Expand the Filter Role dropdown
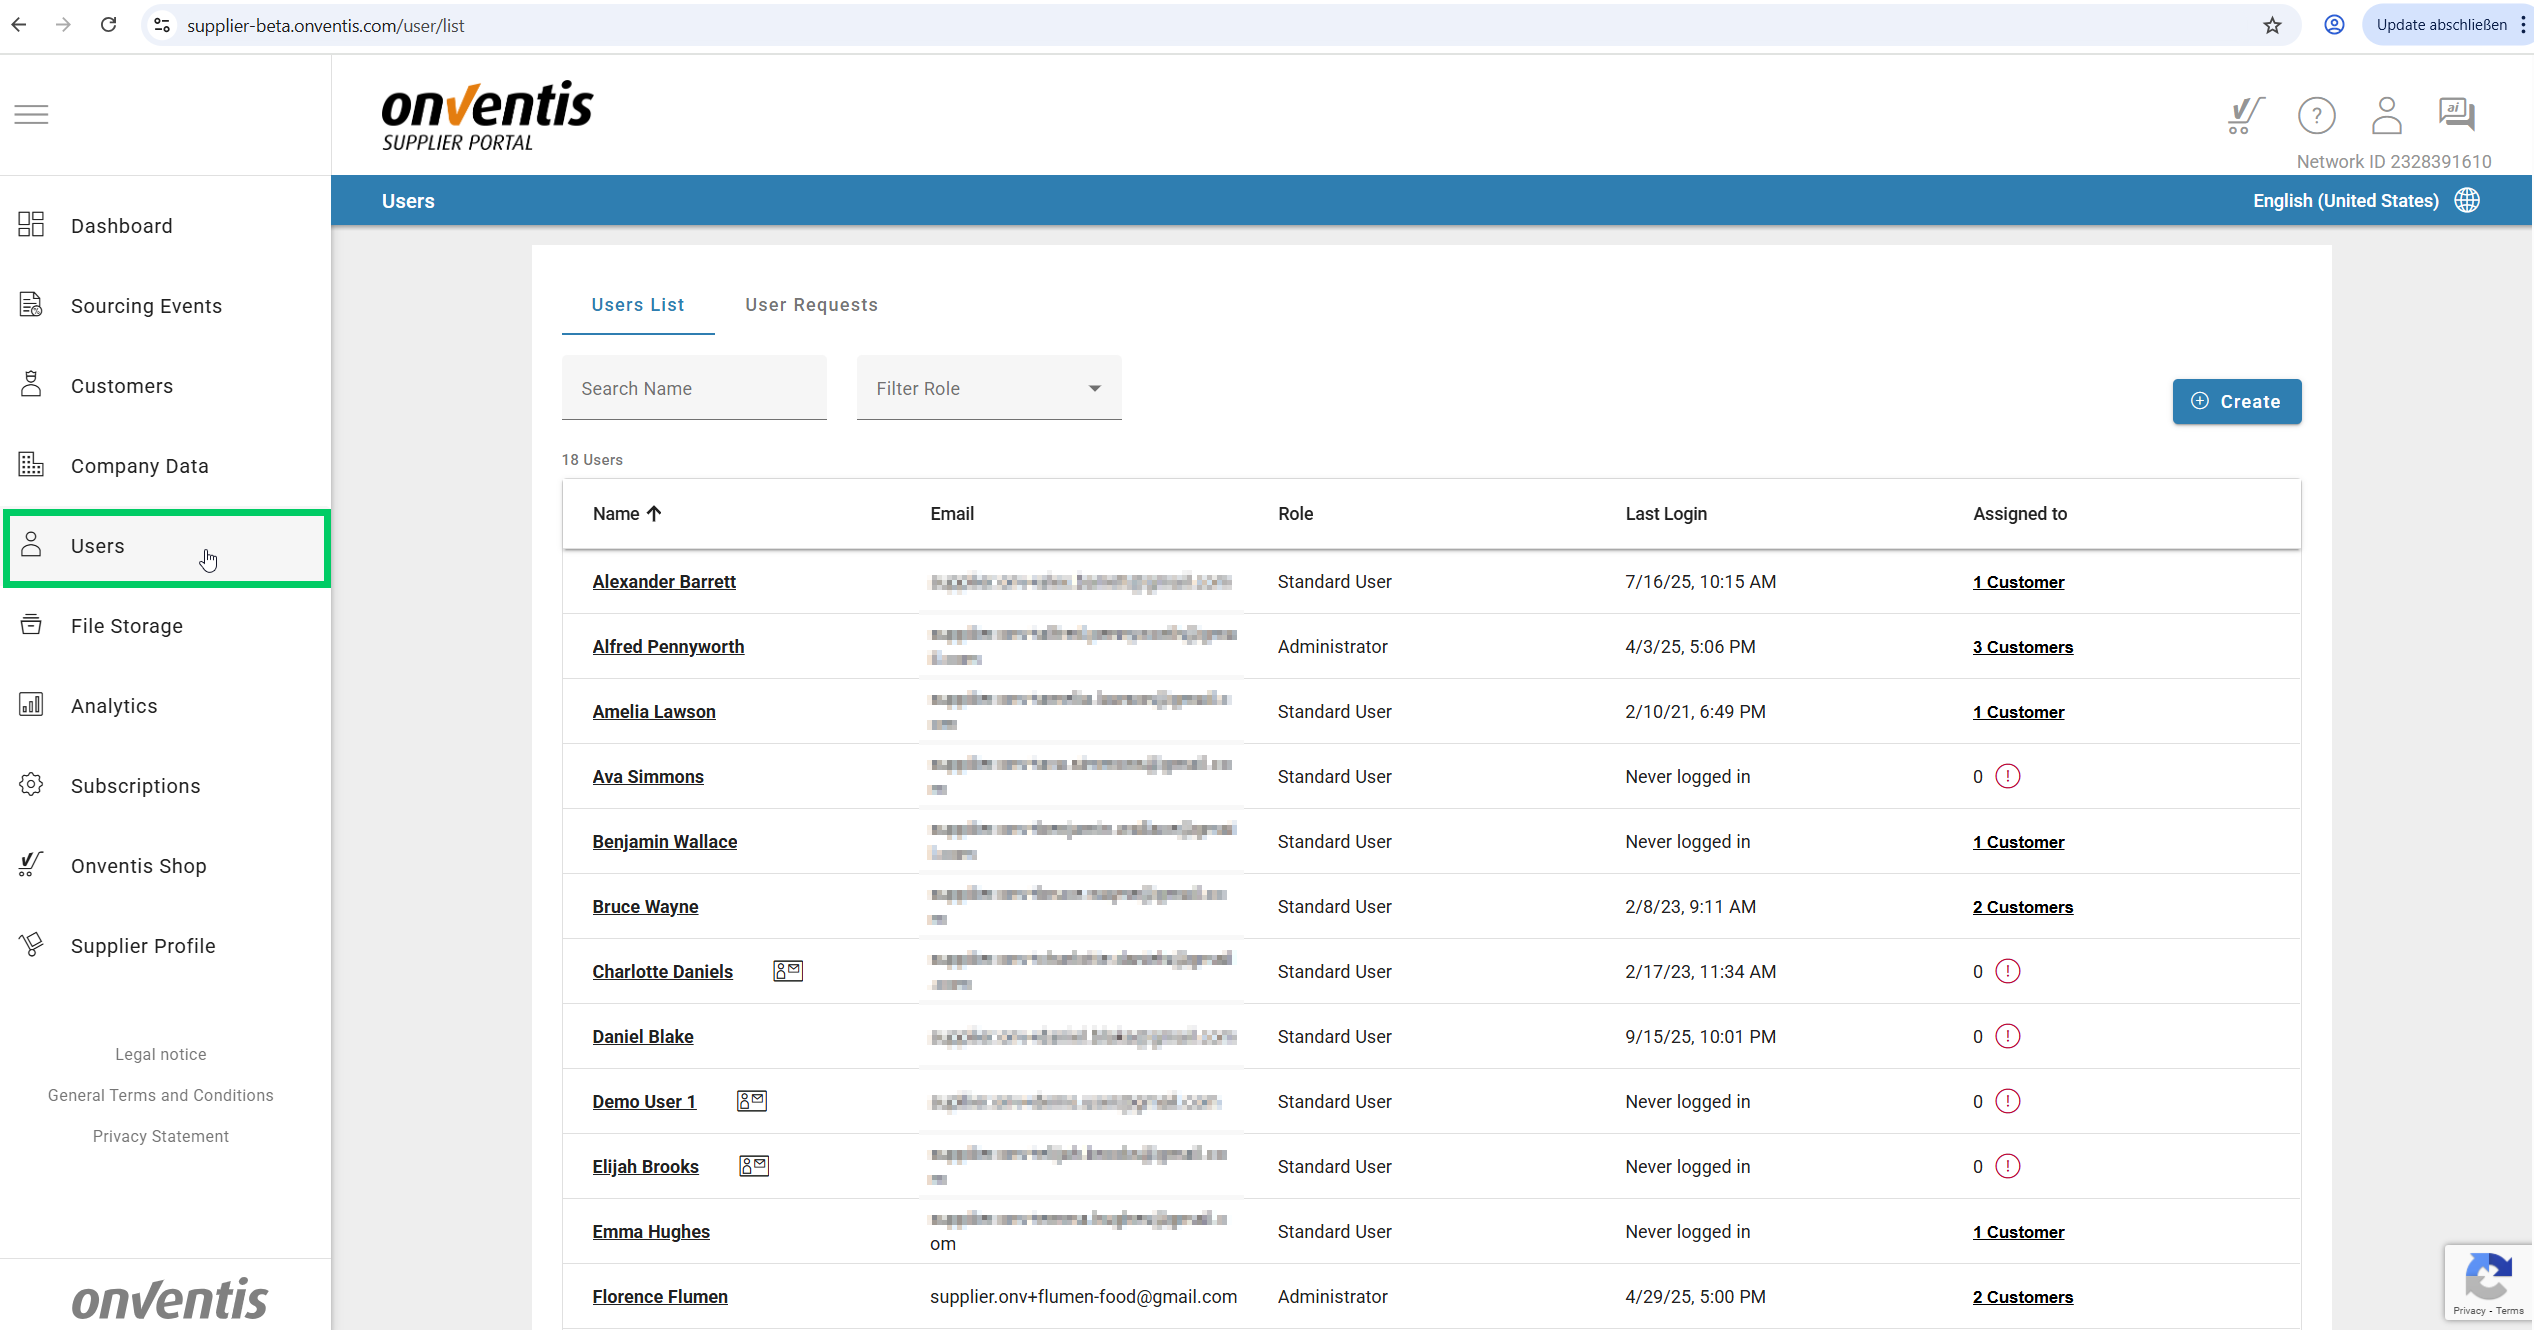2534x1330 pixels. point(988,388)
